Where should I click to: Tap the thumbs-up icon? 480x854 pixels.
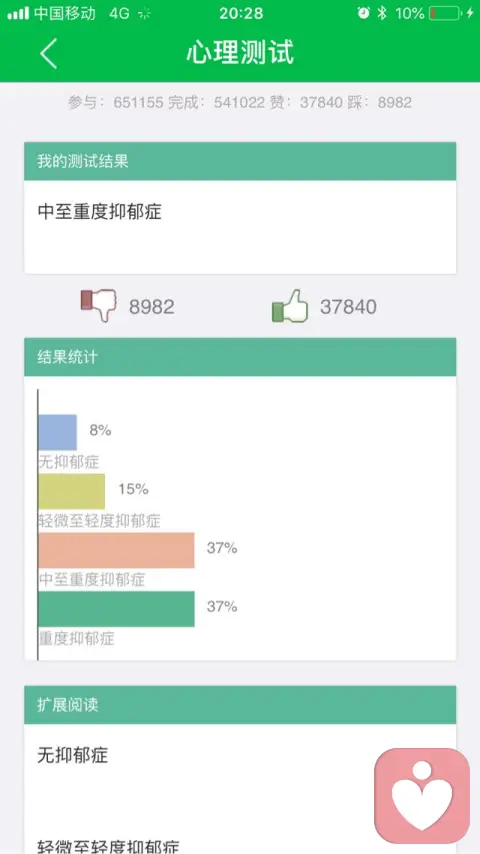pyautogui.click(x=290, y=306)
